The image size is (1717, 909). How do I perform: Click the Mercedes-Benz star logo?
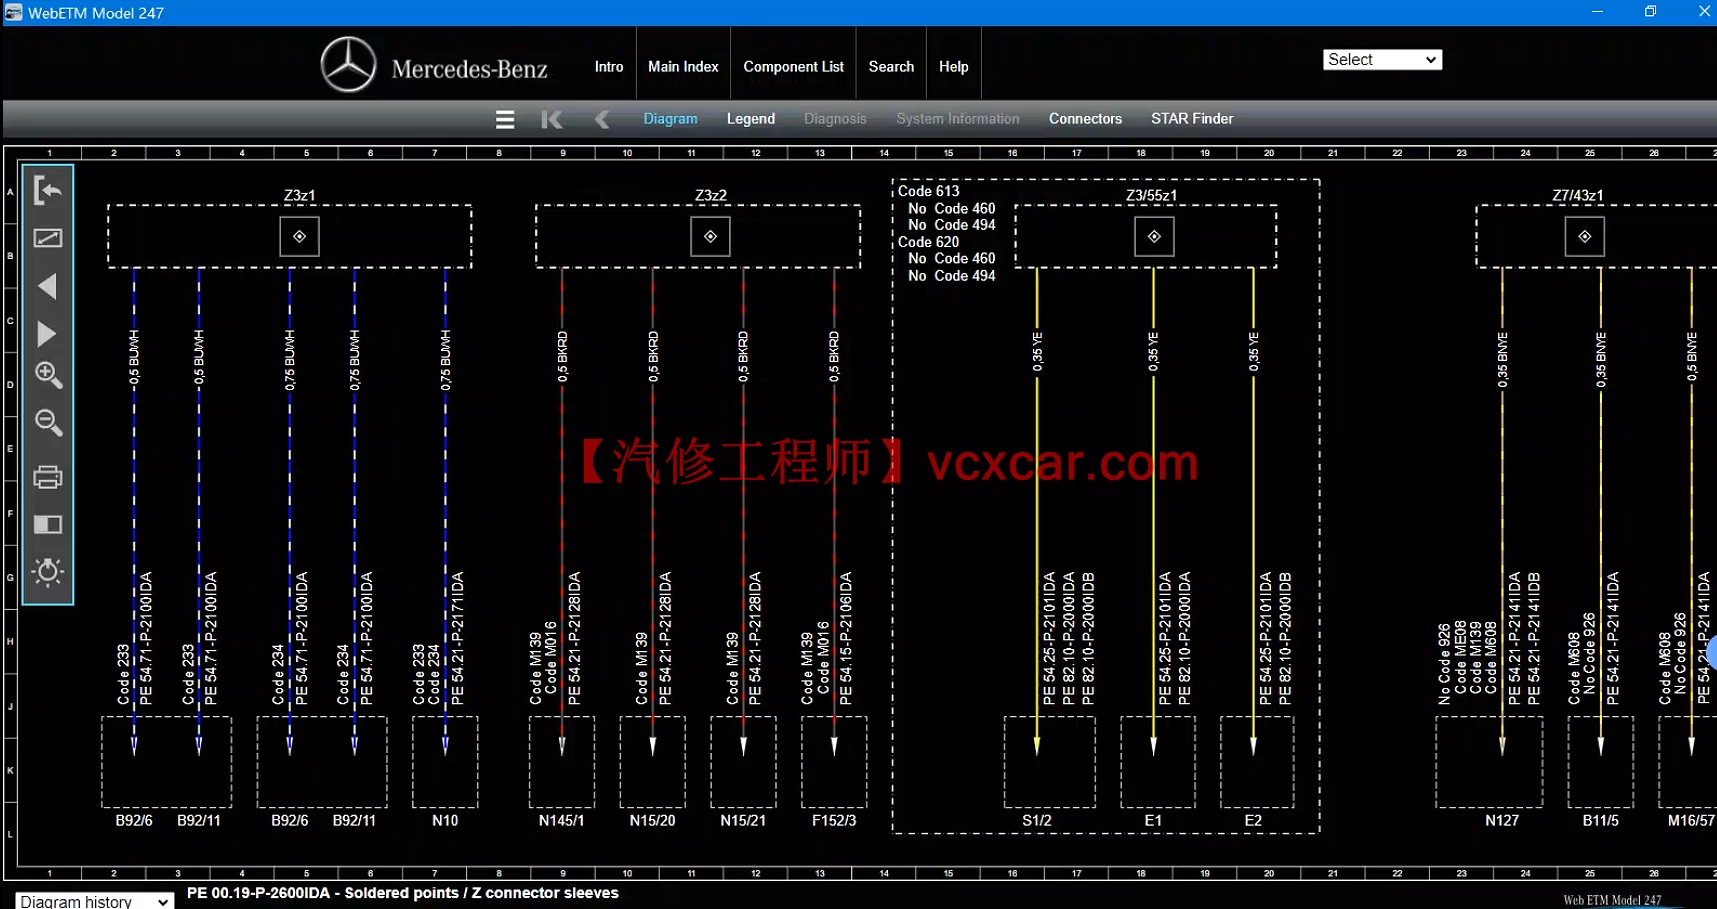tap(348, 64)
